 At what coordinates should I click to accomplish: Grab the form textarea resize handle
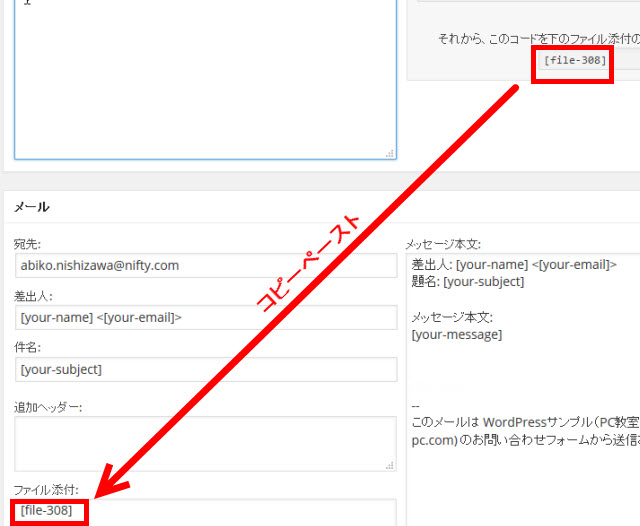[x=390, y=153]
